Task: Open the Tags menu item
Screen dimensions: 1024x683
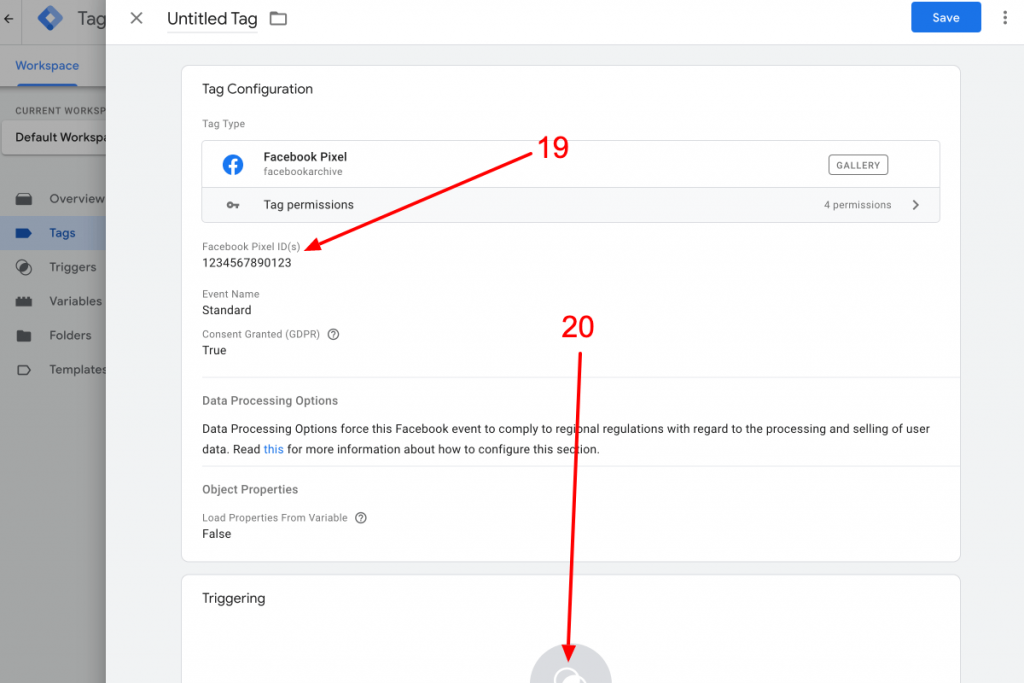Action: pos(63,233)
